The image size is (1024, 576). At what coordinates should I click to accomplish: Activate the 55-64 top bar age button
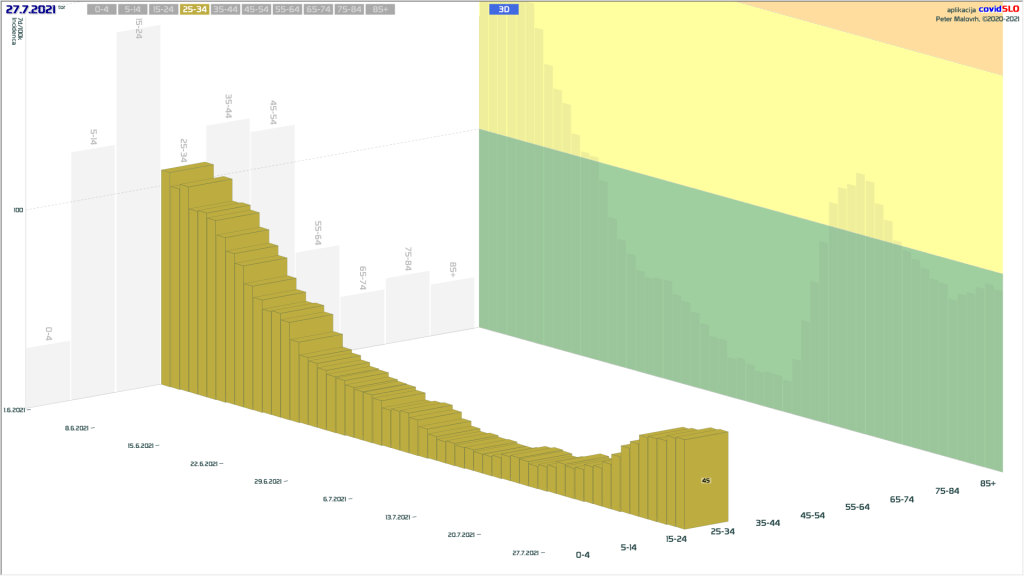[x=288, y=9]
